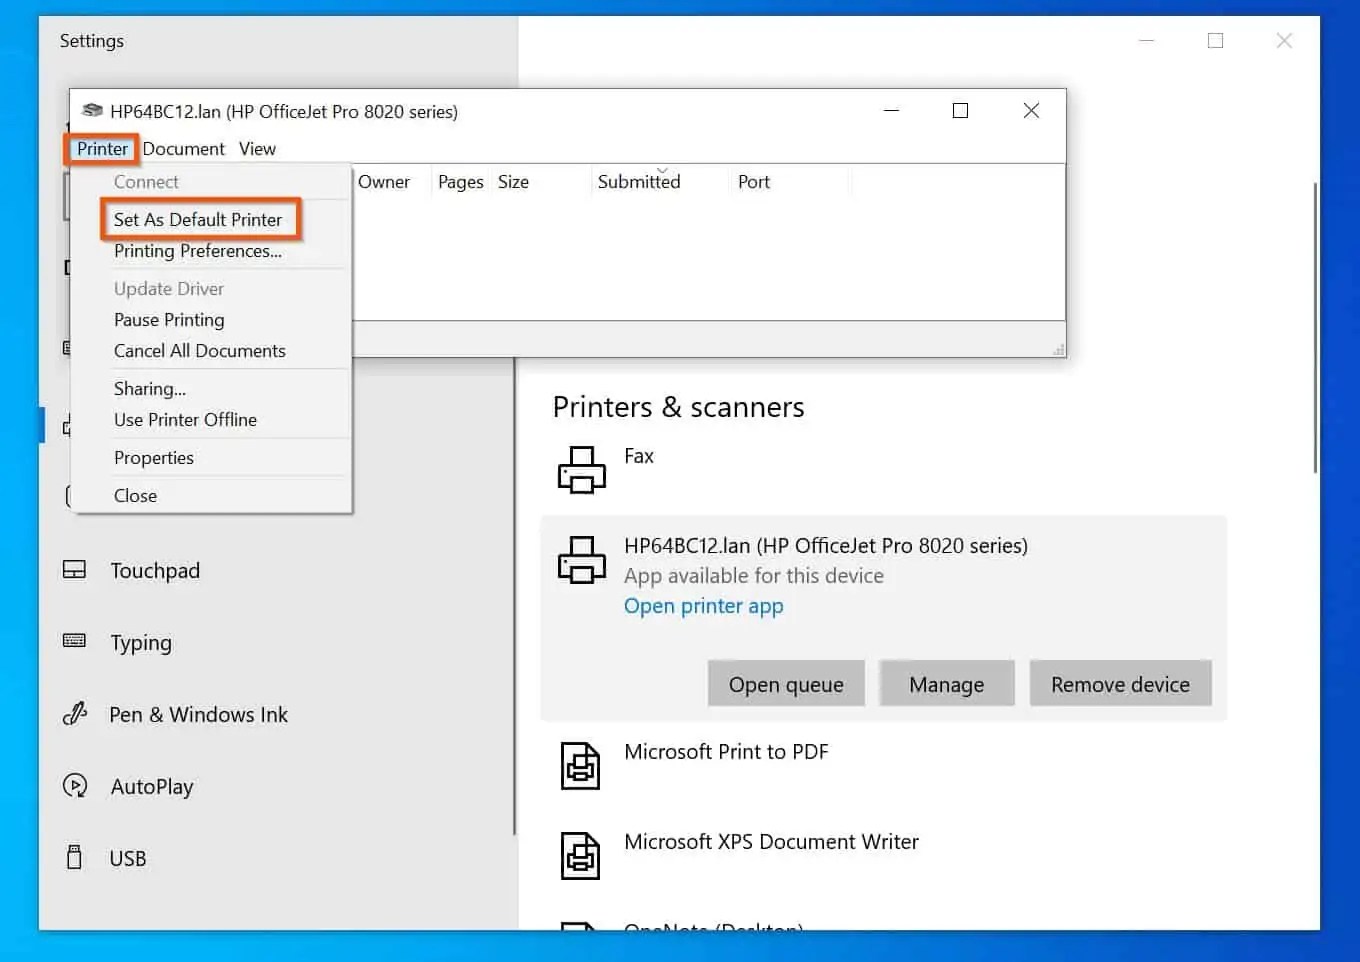Click the printer icon in the queue window titlebar
The image size is (1360, 962).
point(92,111)
